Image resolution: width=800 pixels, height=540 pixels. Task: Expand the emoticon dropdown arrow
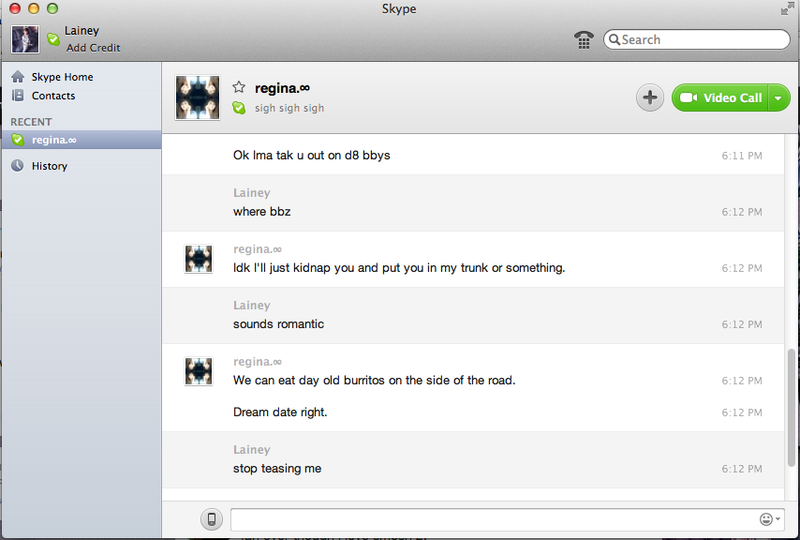[x=779, y=520]
